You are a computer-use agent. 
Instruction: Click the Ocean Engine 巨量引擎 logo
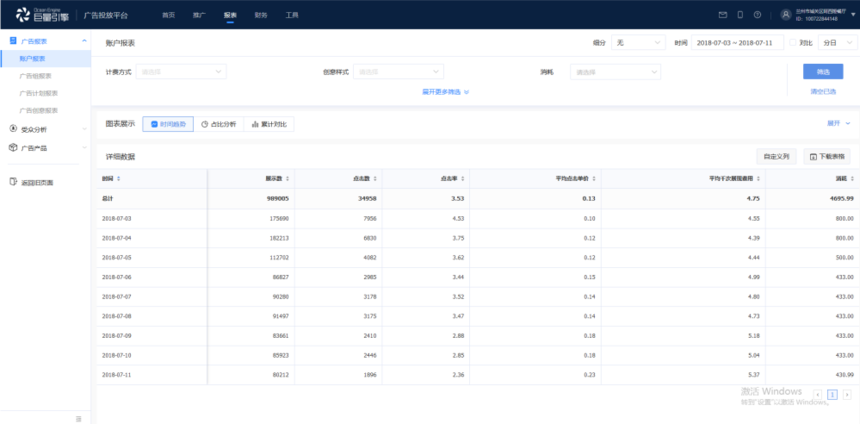[x=42, y=14]
